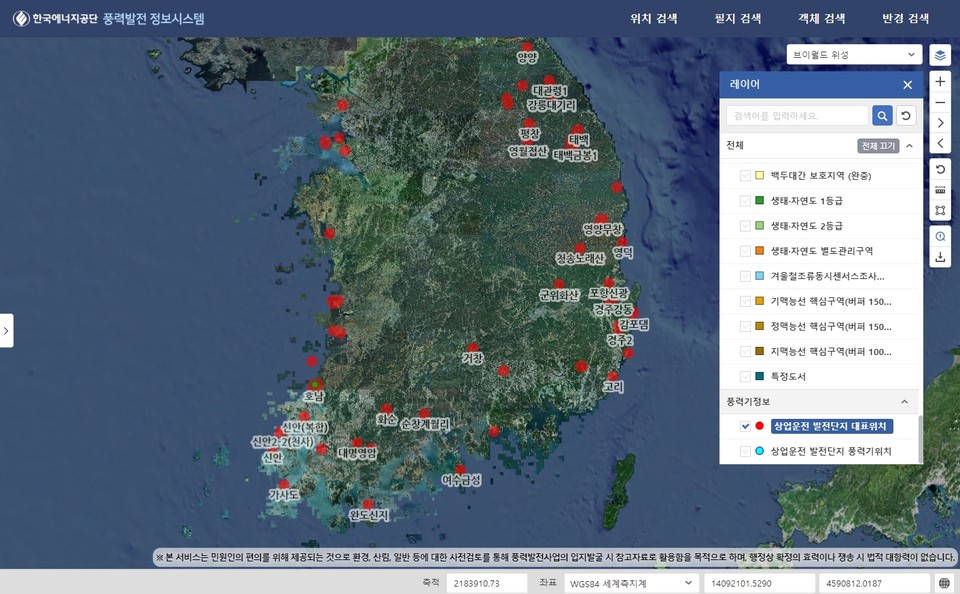The height and width of the screenshot is (594, 960).
Task: Click the blue layer search magnifier button
Action: (882, 116)
